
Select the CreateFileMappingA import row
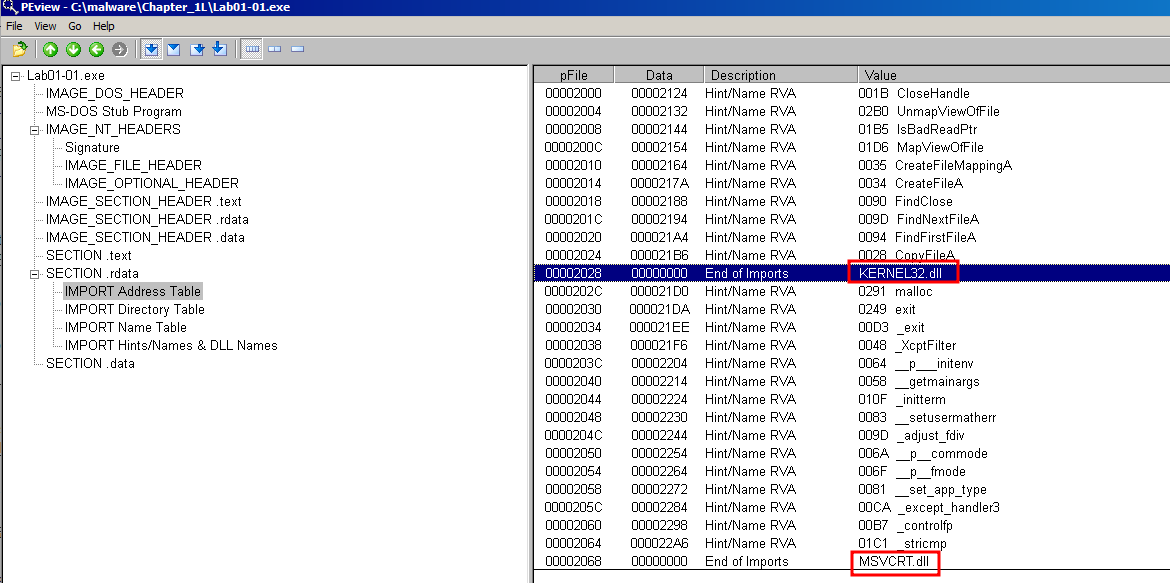coord(852,165)
